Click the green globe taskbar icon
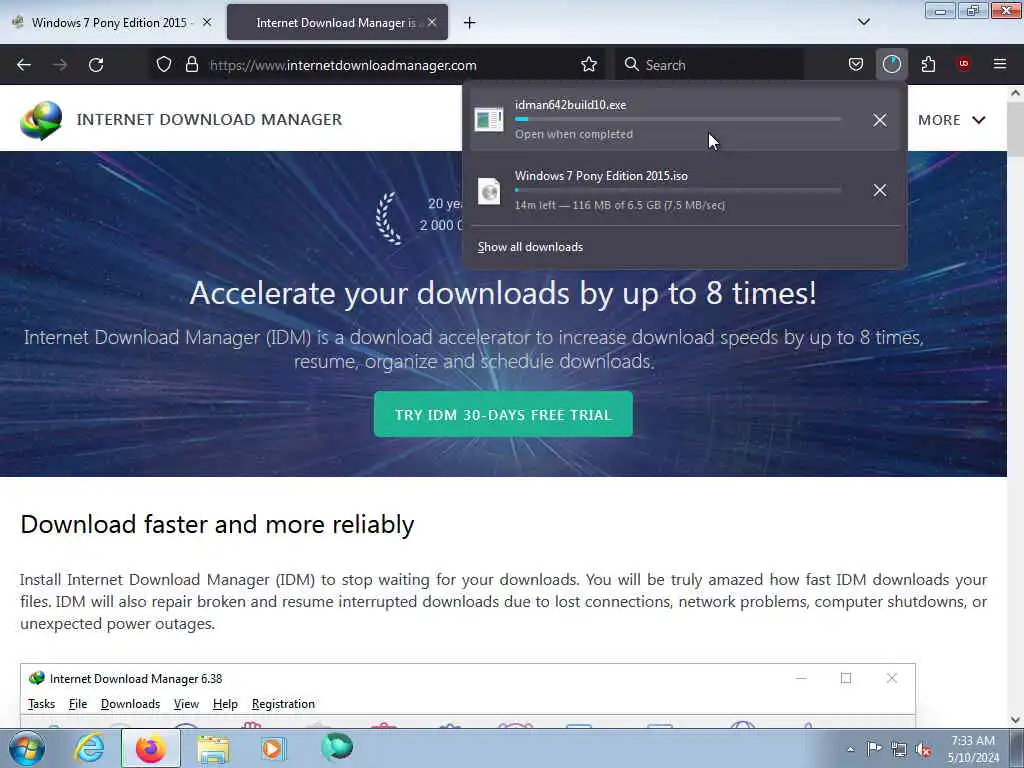Viewport: 1024px width, 768px height. point(336,747)
